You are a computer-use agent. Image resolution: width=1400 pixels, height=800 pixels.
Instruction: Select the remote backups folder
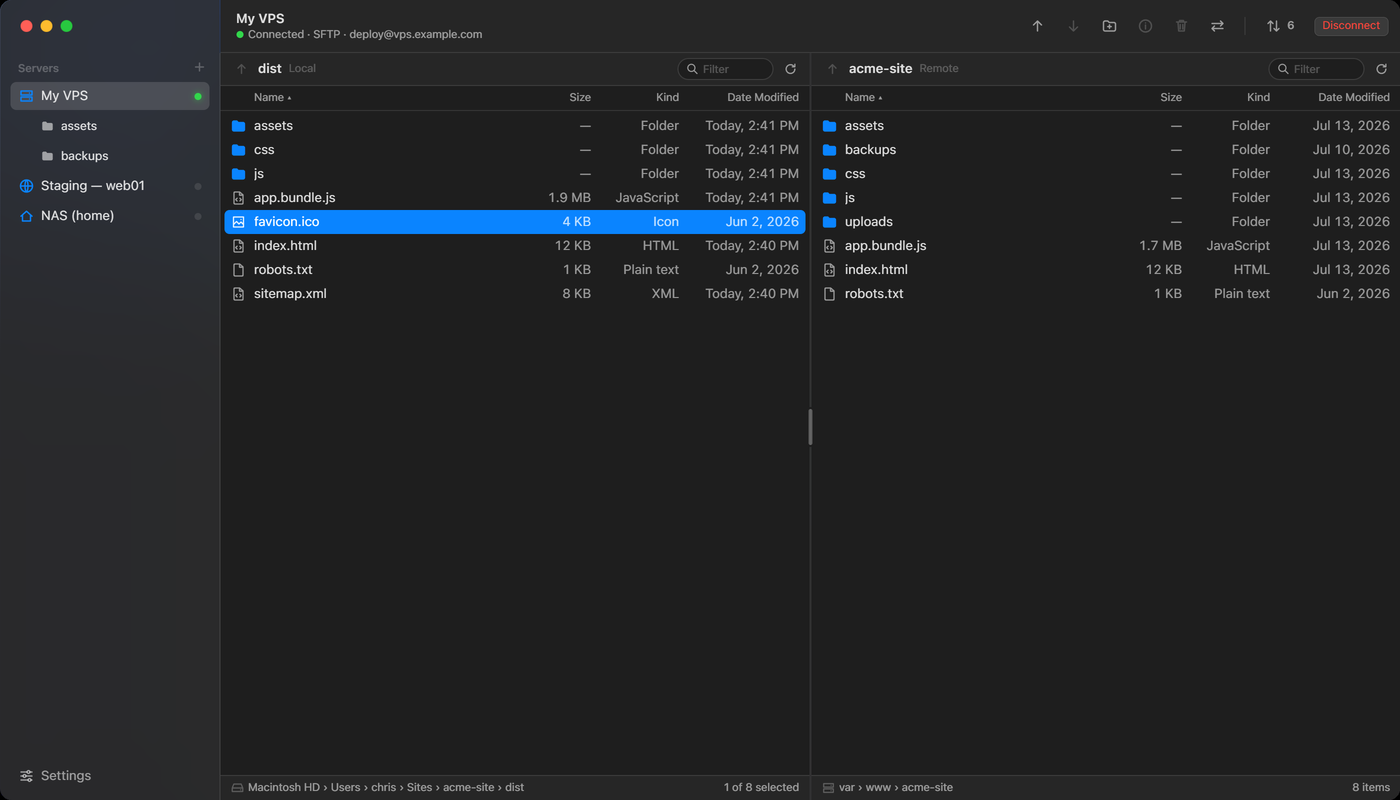1106,150
